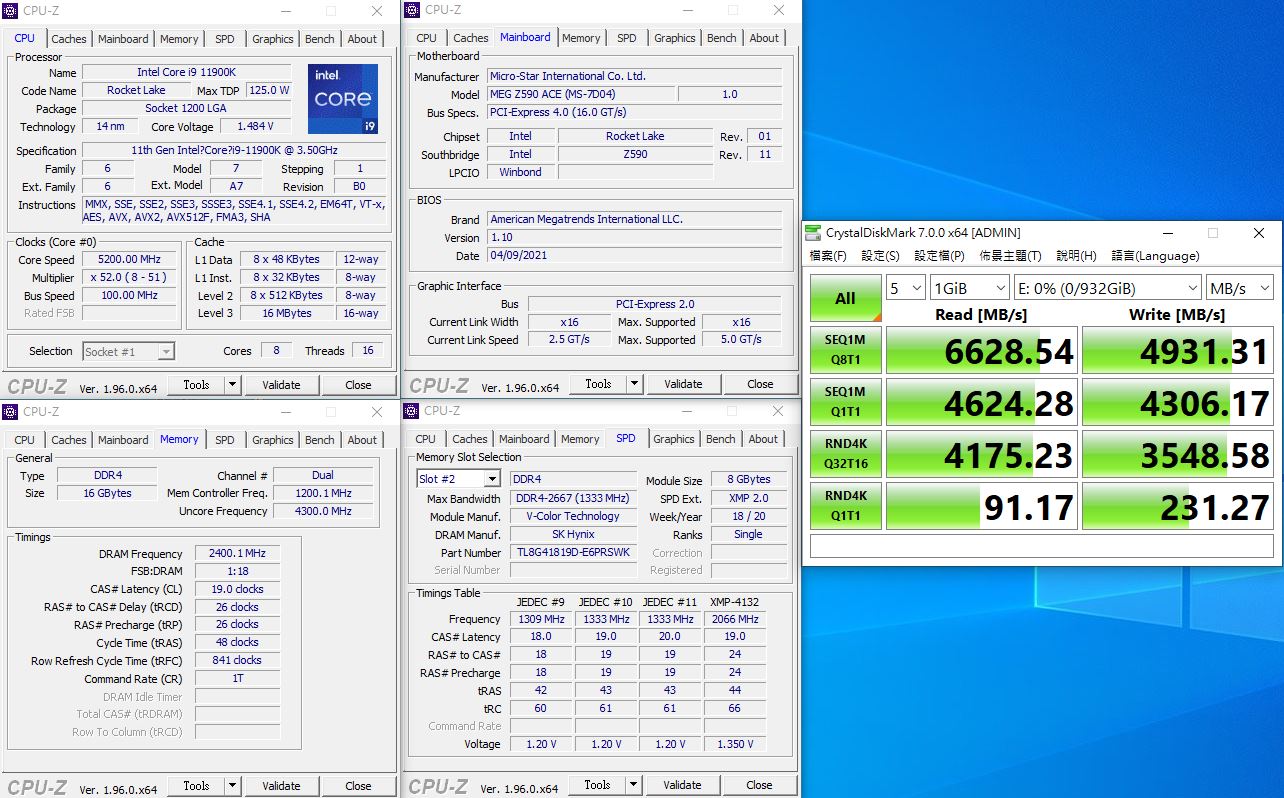Open the test count dropdown showing 5
The width and height of the screenshot is (1284, 798).
(x=905, y=288)
